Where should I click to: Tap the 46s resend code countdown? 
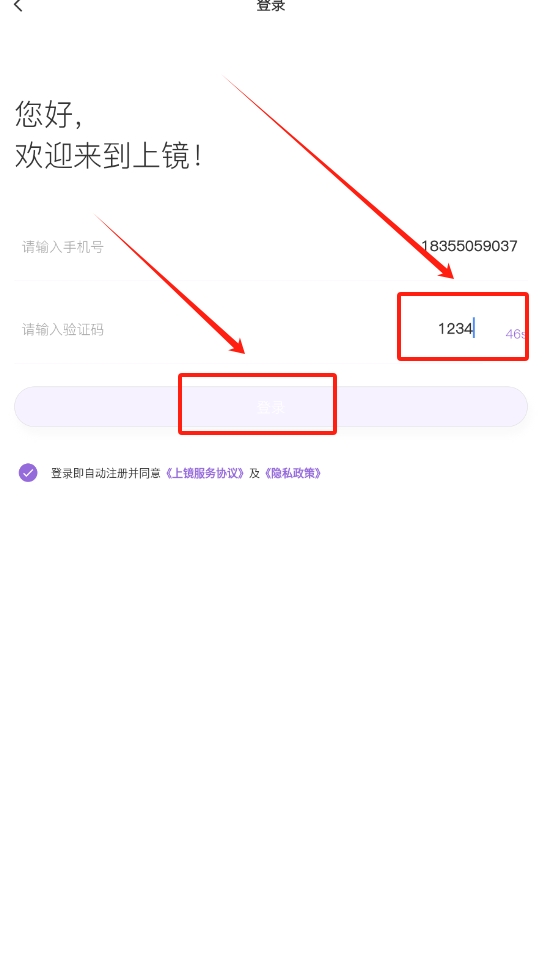point(516,334)
